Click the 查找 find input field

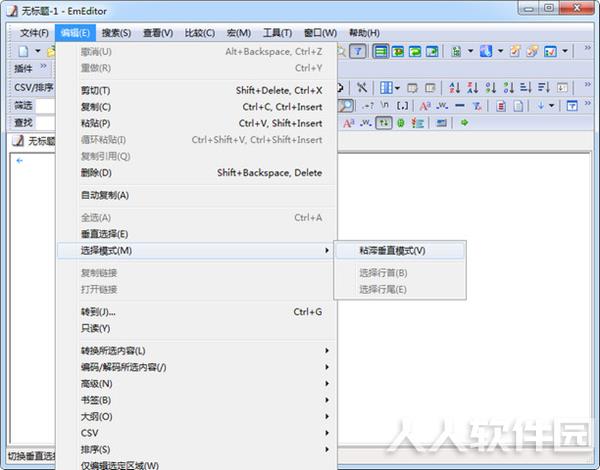click(46, 123)
